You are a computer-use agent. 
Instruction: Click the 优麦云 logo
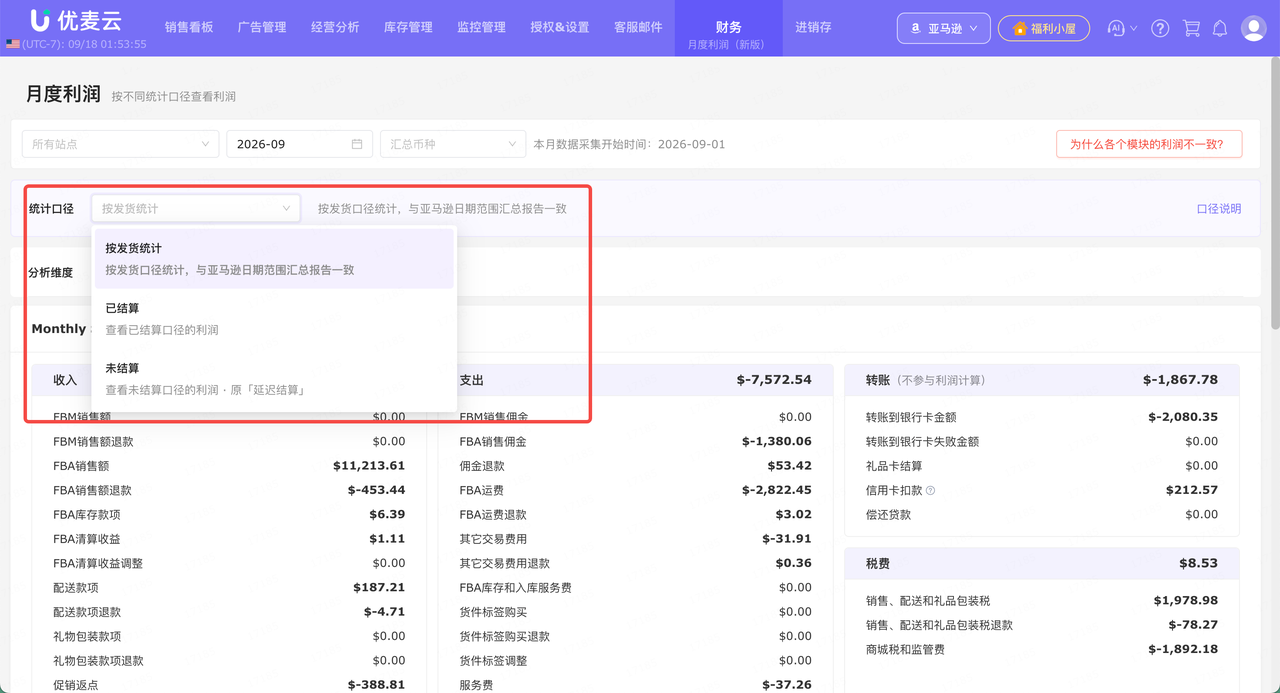click(x=77, y=19)
